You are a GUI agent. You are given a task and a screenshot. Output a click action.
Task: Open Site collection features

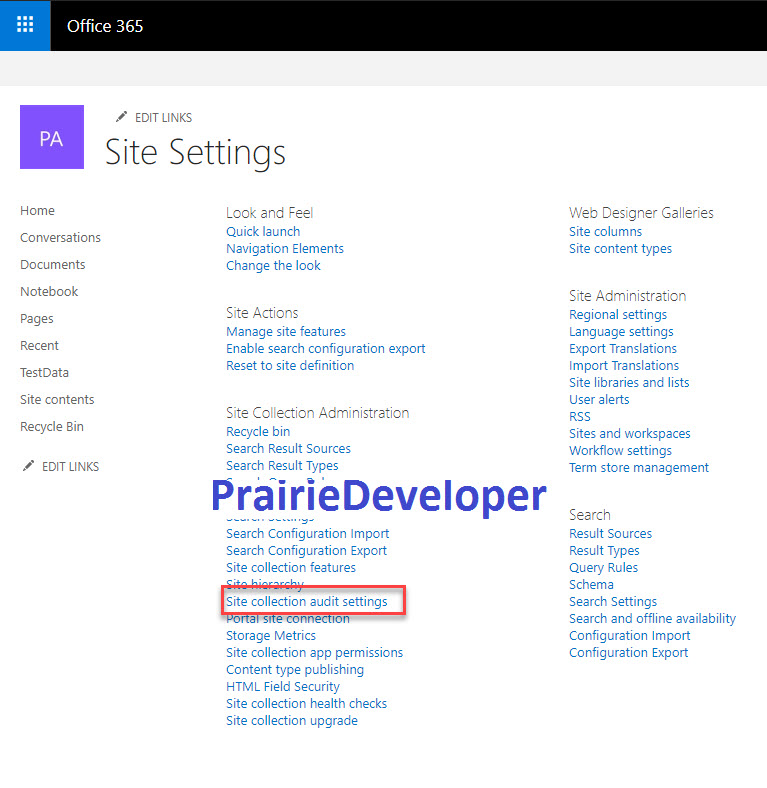[x=291, y=568]
